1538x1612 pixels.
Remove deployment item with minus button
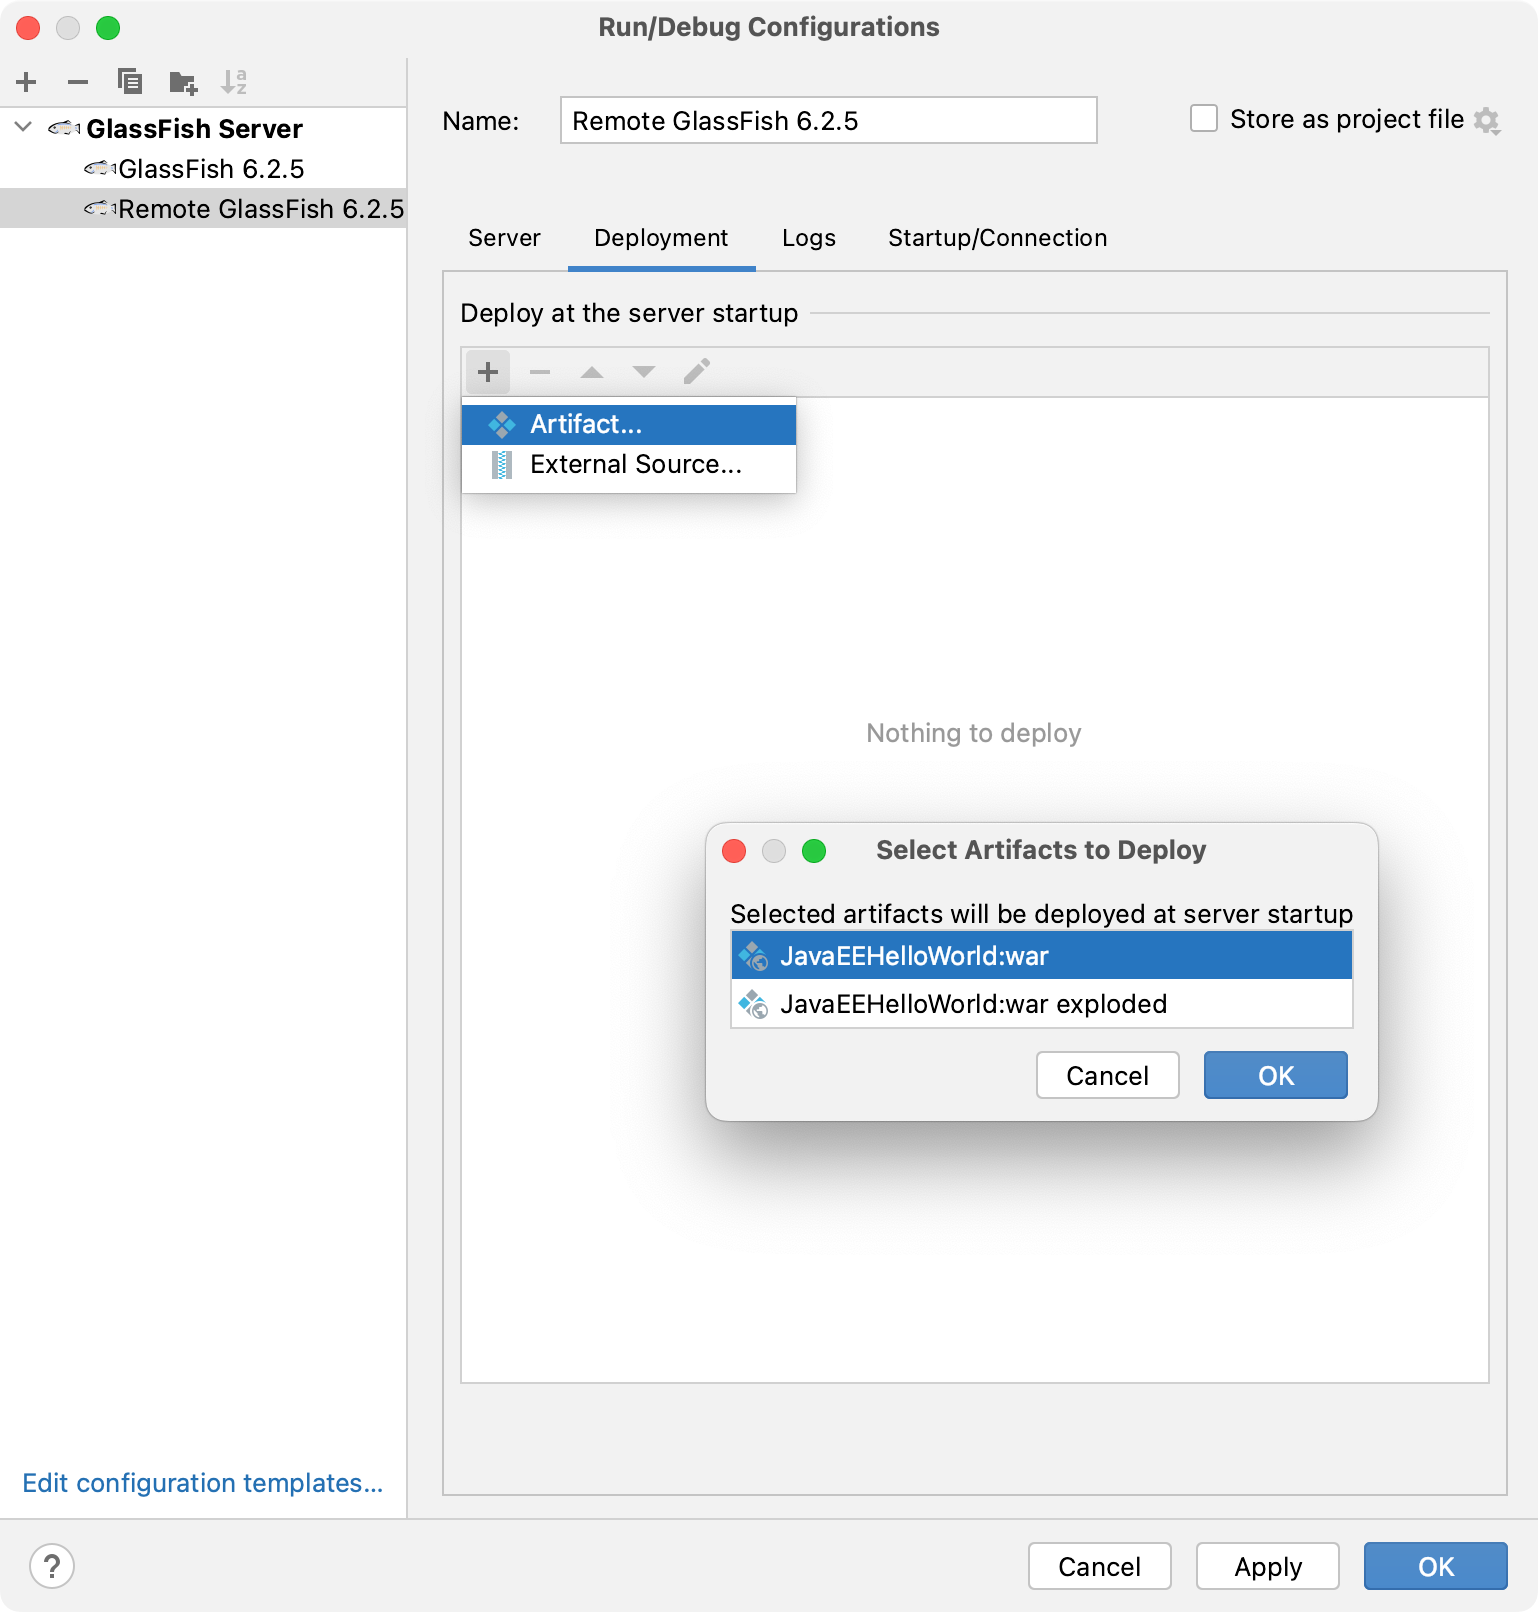tap(540, 372)
